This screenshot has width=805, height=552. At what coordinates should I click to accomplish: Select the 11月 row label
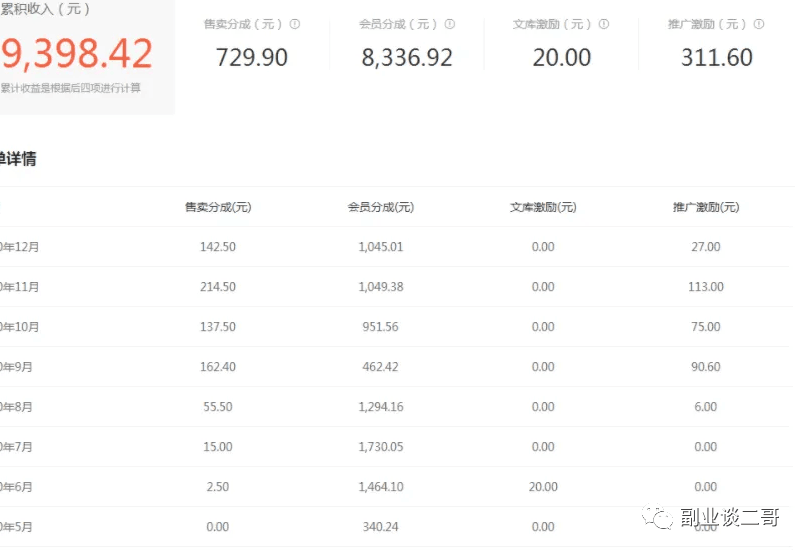[20, 287]
